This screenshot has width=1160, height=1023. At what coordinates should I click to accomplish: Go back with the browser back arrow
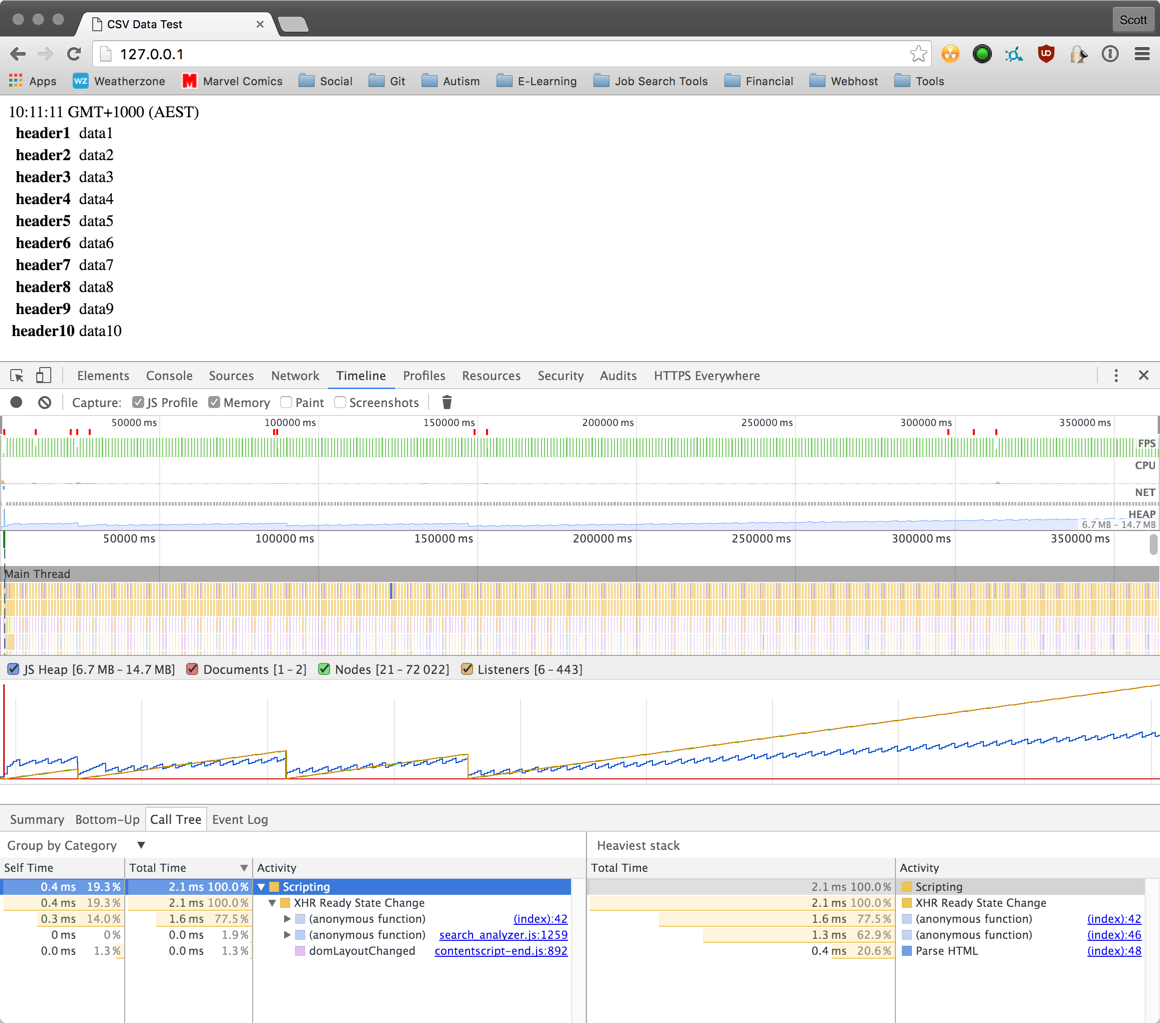[x=18, y=54]
